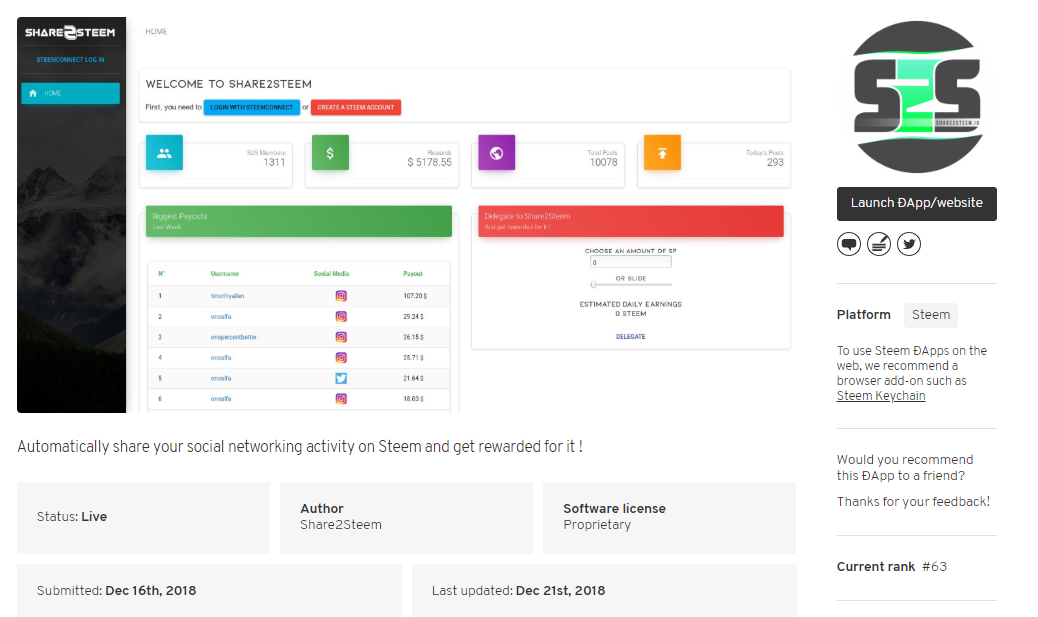Click the Software license Proprietary box
1038x617 pixels.
tap(669, 518)
